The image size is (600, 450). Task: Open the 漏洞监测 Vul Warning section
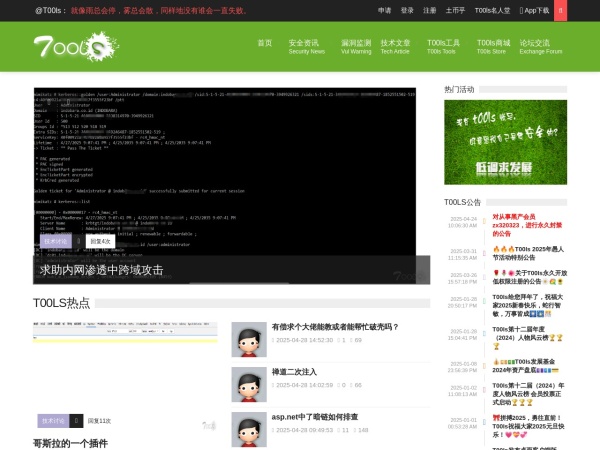click(x=356, y=47)
